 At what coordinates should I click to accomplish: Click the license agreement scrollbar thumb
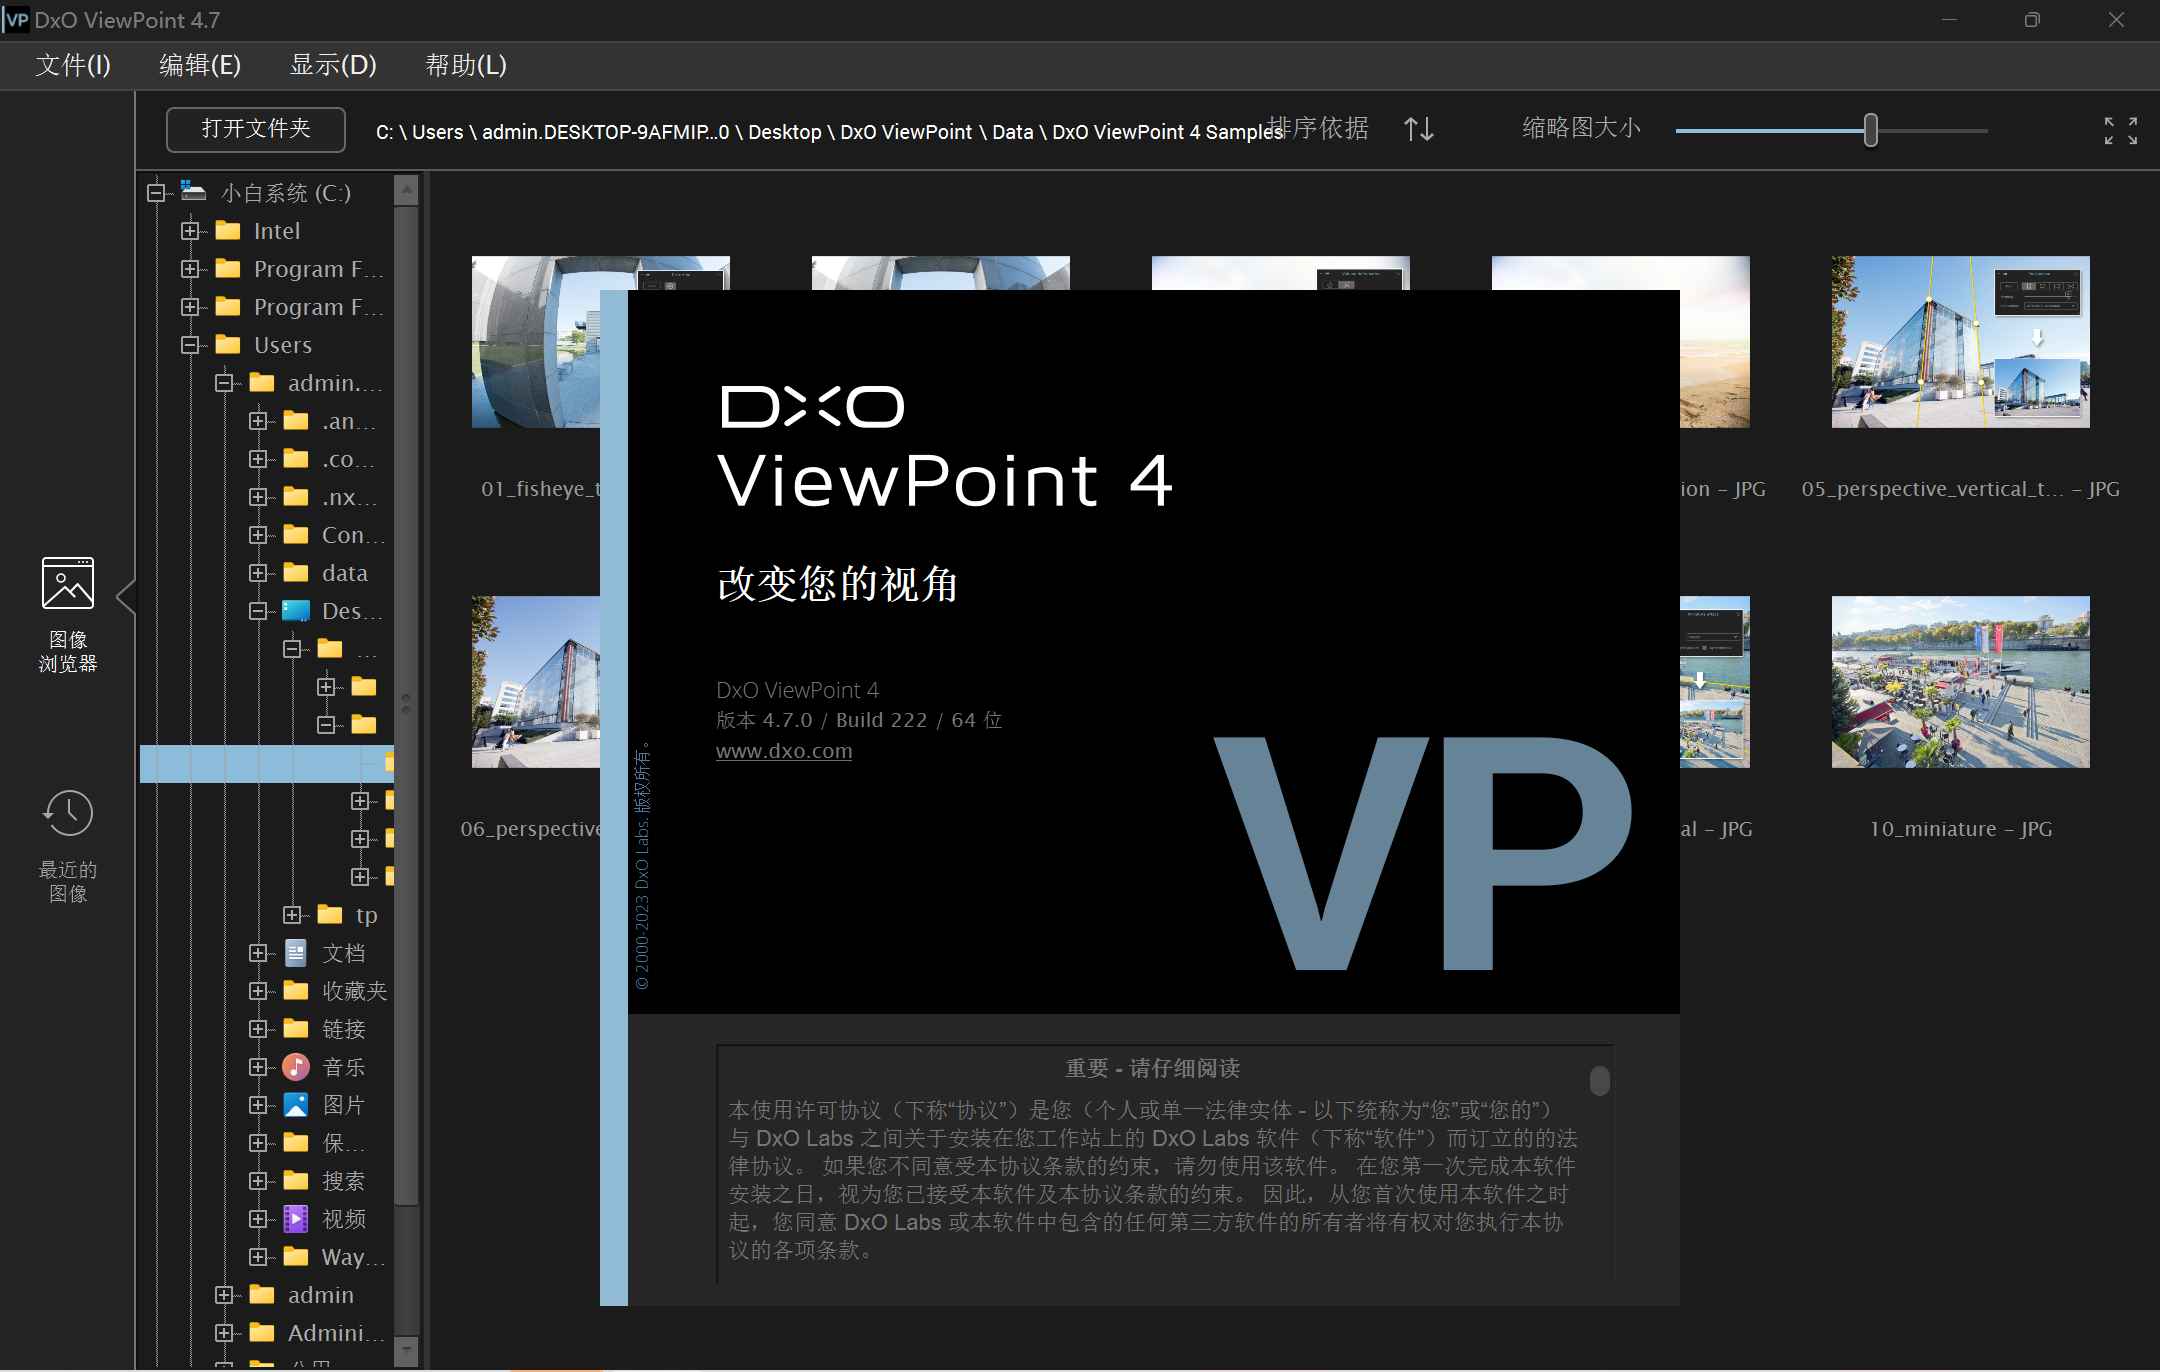click(x=1600, y=1080)
